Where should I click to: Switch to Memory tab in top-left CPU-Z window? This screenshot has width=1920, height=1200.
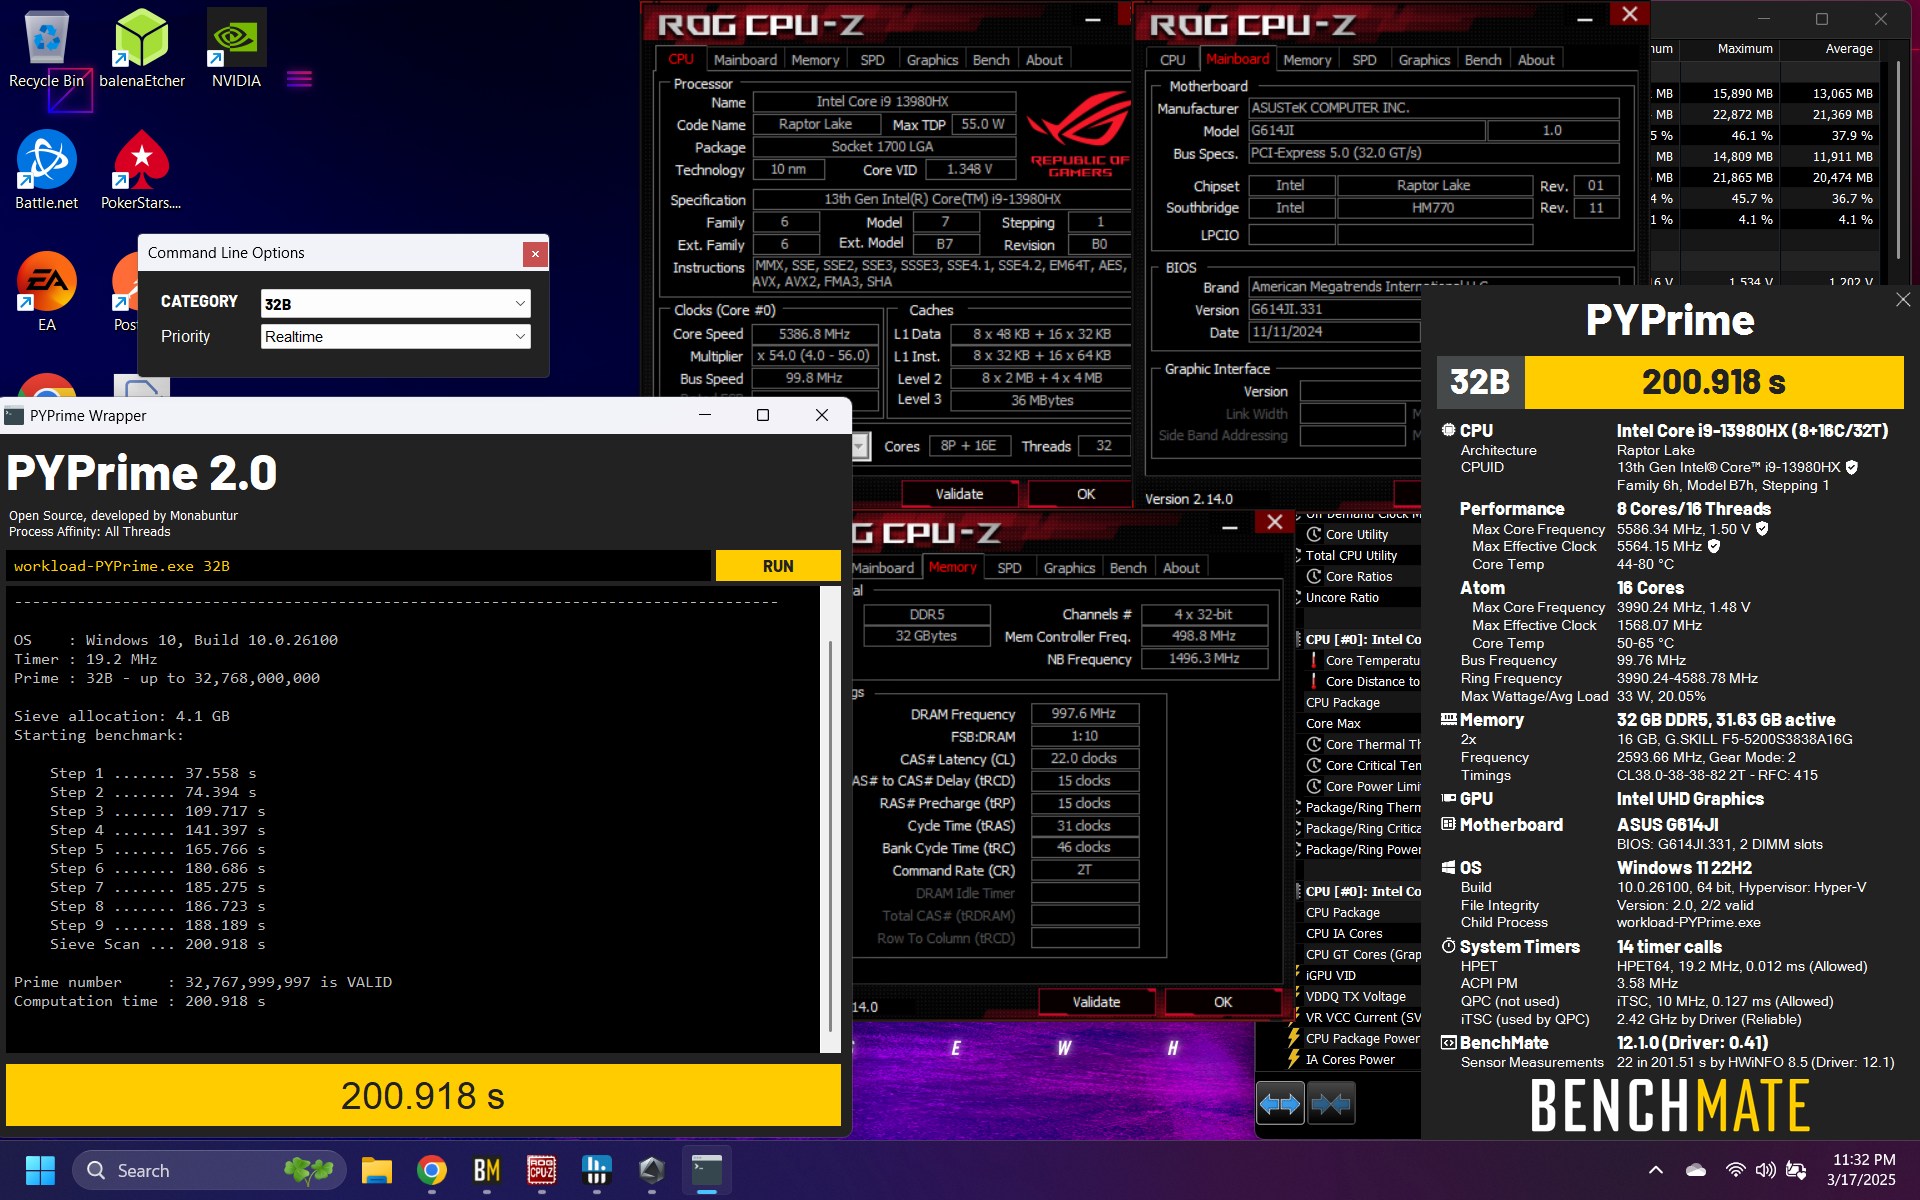coord(815,60)
